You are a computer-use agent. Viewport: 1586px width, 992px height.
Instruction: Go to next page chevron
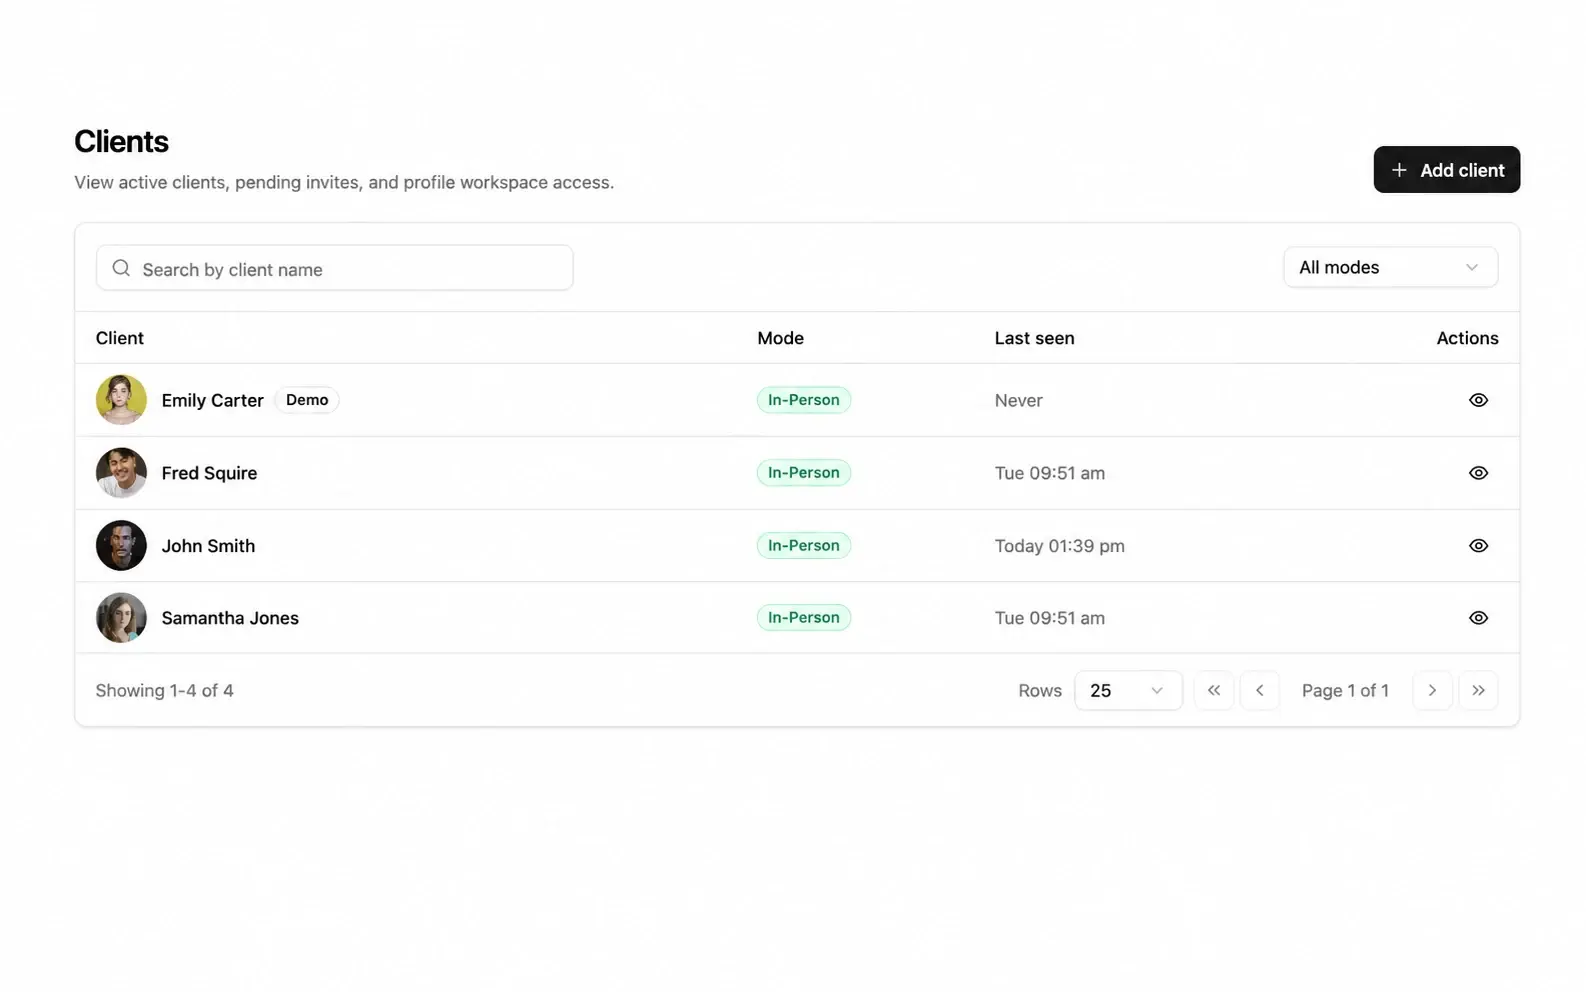click(x=1432, y=691)
